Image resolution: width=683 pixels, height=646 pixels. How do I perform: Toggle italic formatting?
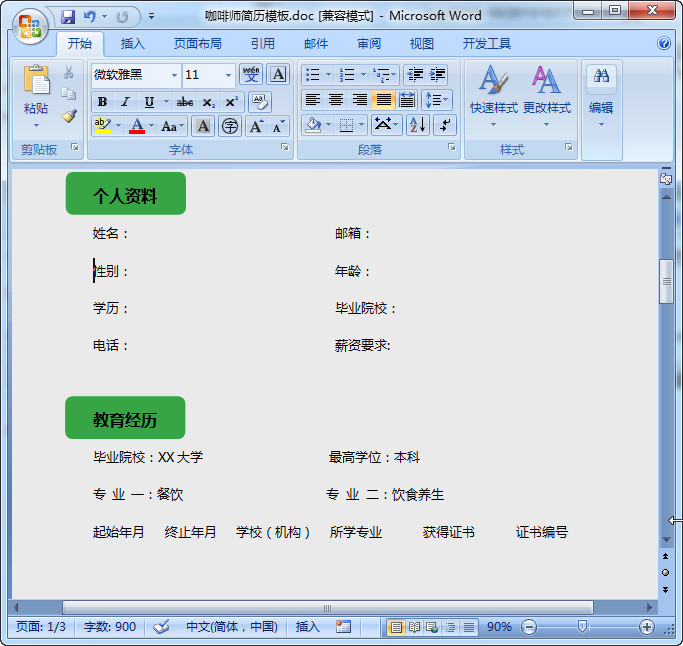click(x=125, y=102)
